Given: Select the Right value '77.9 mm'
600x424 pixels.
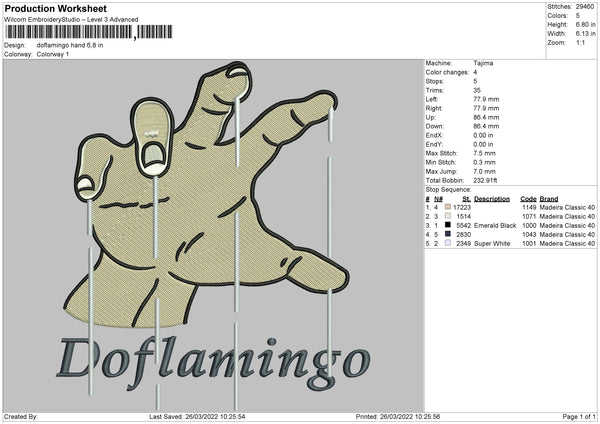Looking at the screenshot, I should [x=486, y=108].
